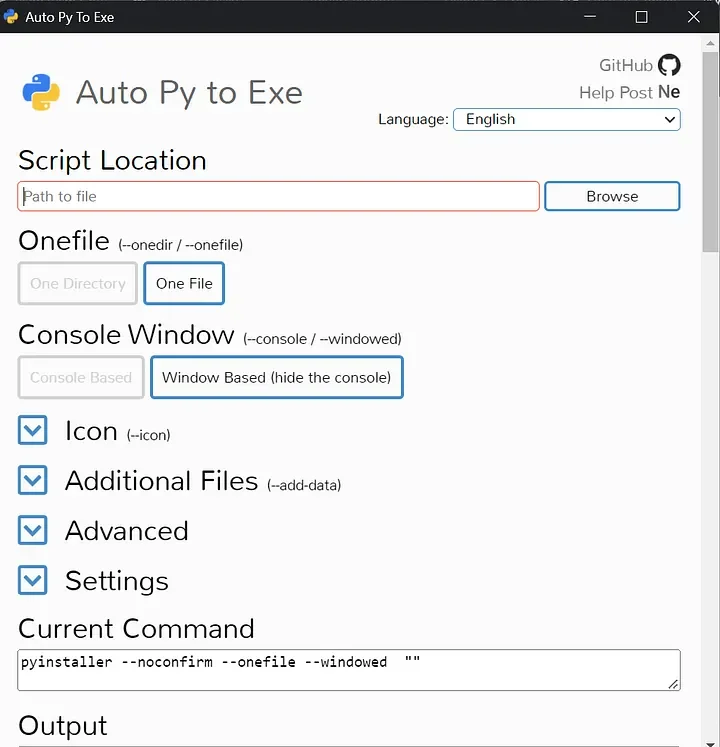The height and width of the screenshot is (747, 720).
Task: Select Window Based (hide the console)
Action: click(x=277, y=377)
